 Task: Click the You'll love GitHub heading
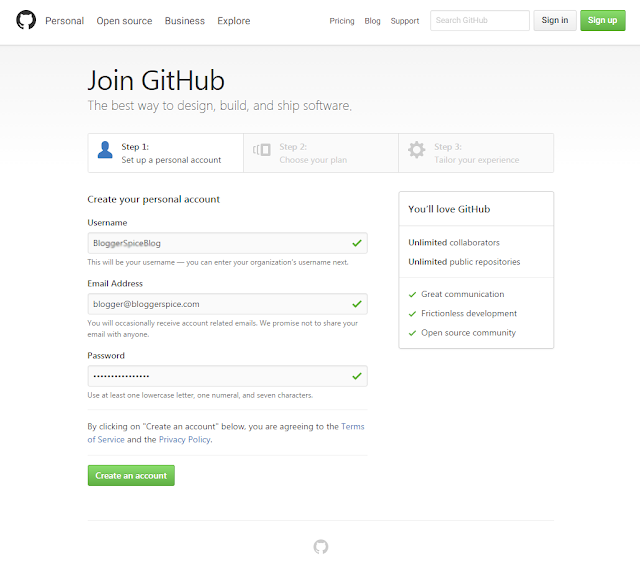[x=449, y=209]
